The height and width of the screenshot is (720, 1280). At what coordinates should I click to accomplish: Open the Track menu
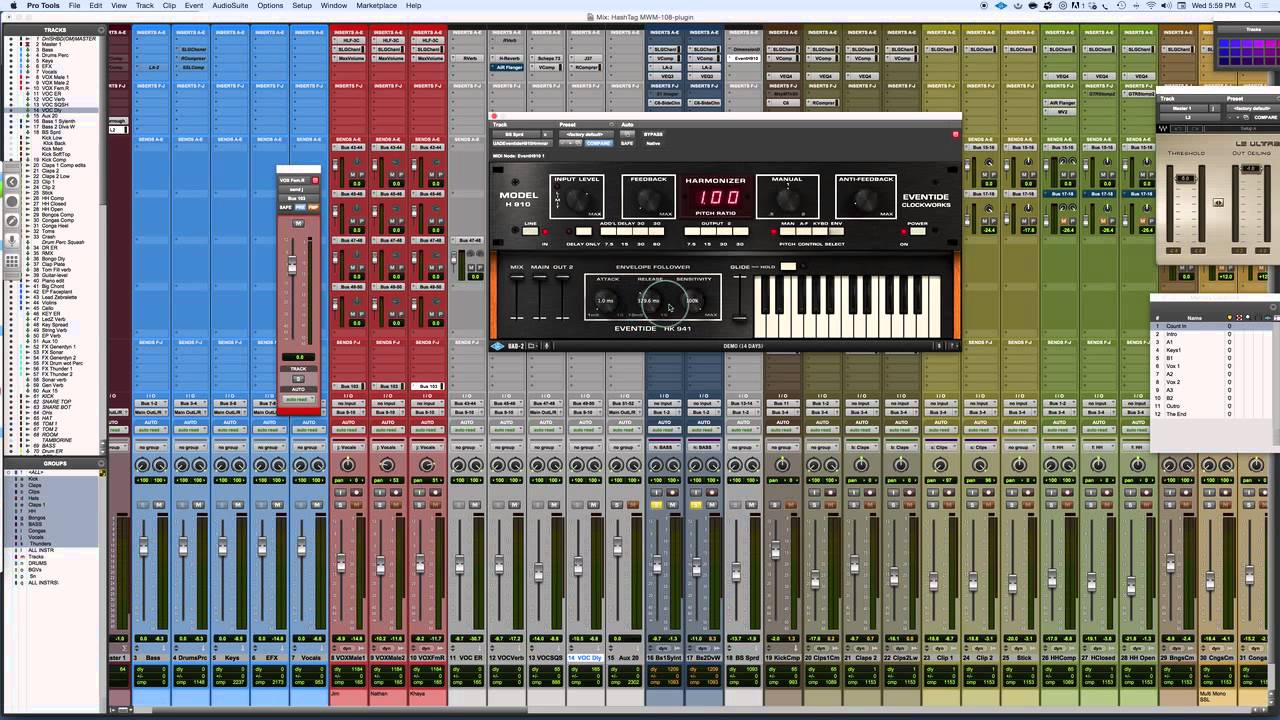(x=145, y=6)
